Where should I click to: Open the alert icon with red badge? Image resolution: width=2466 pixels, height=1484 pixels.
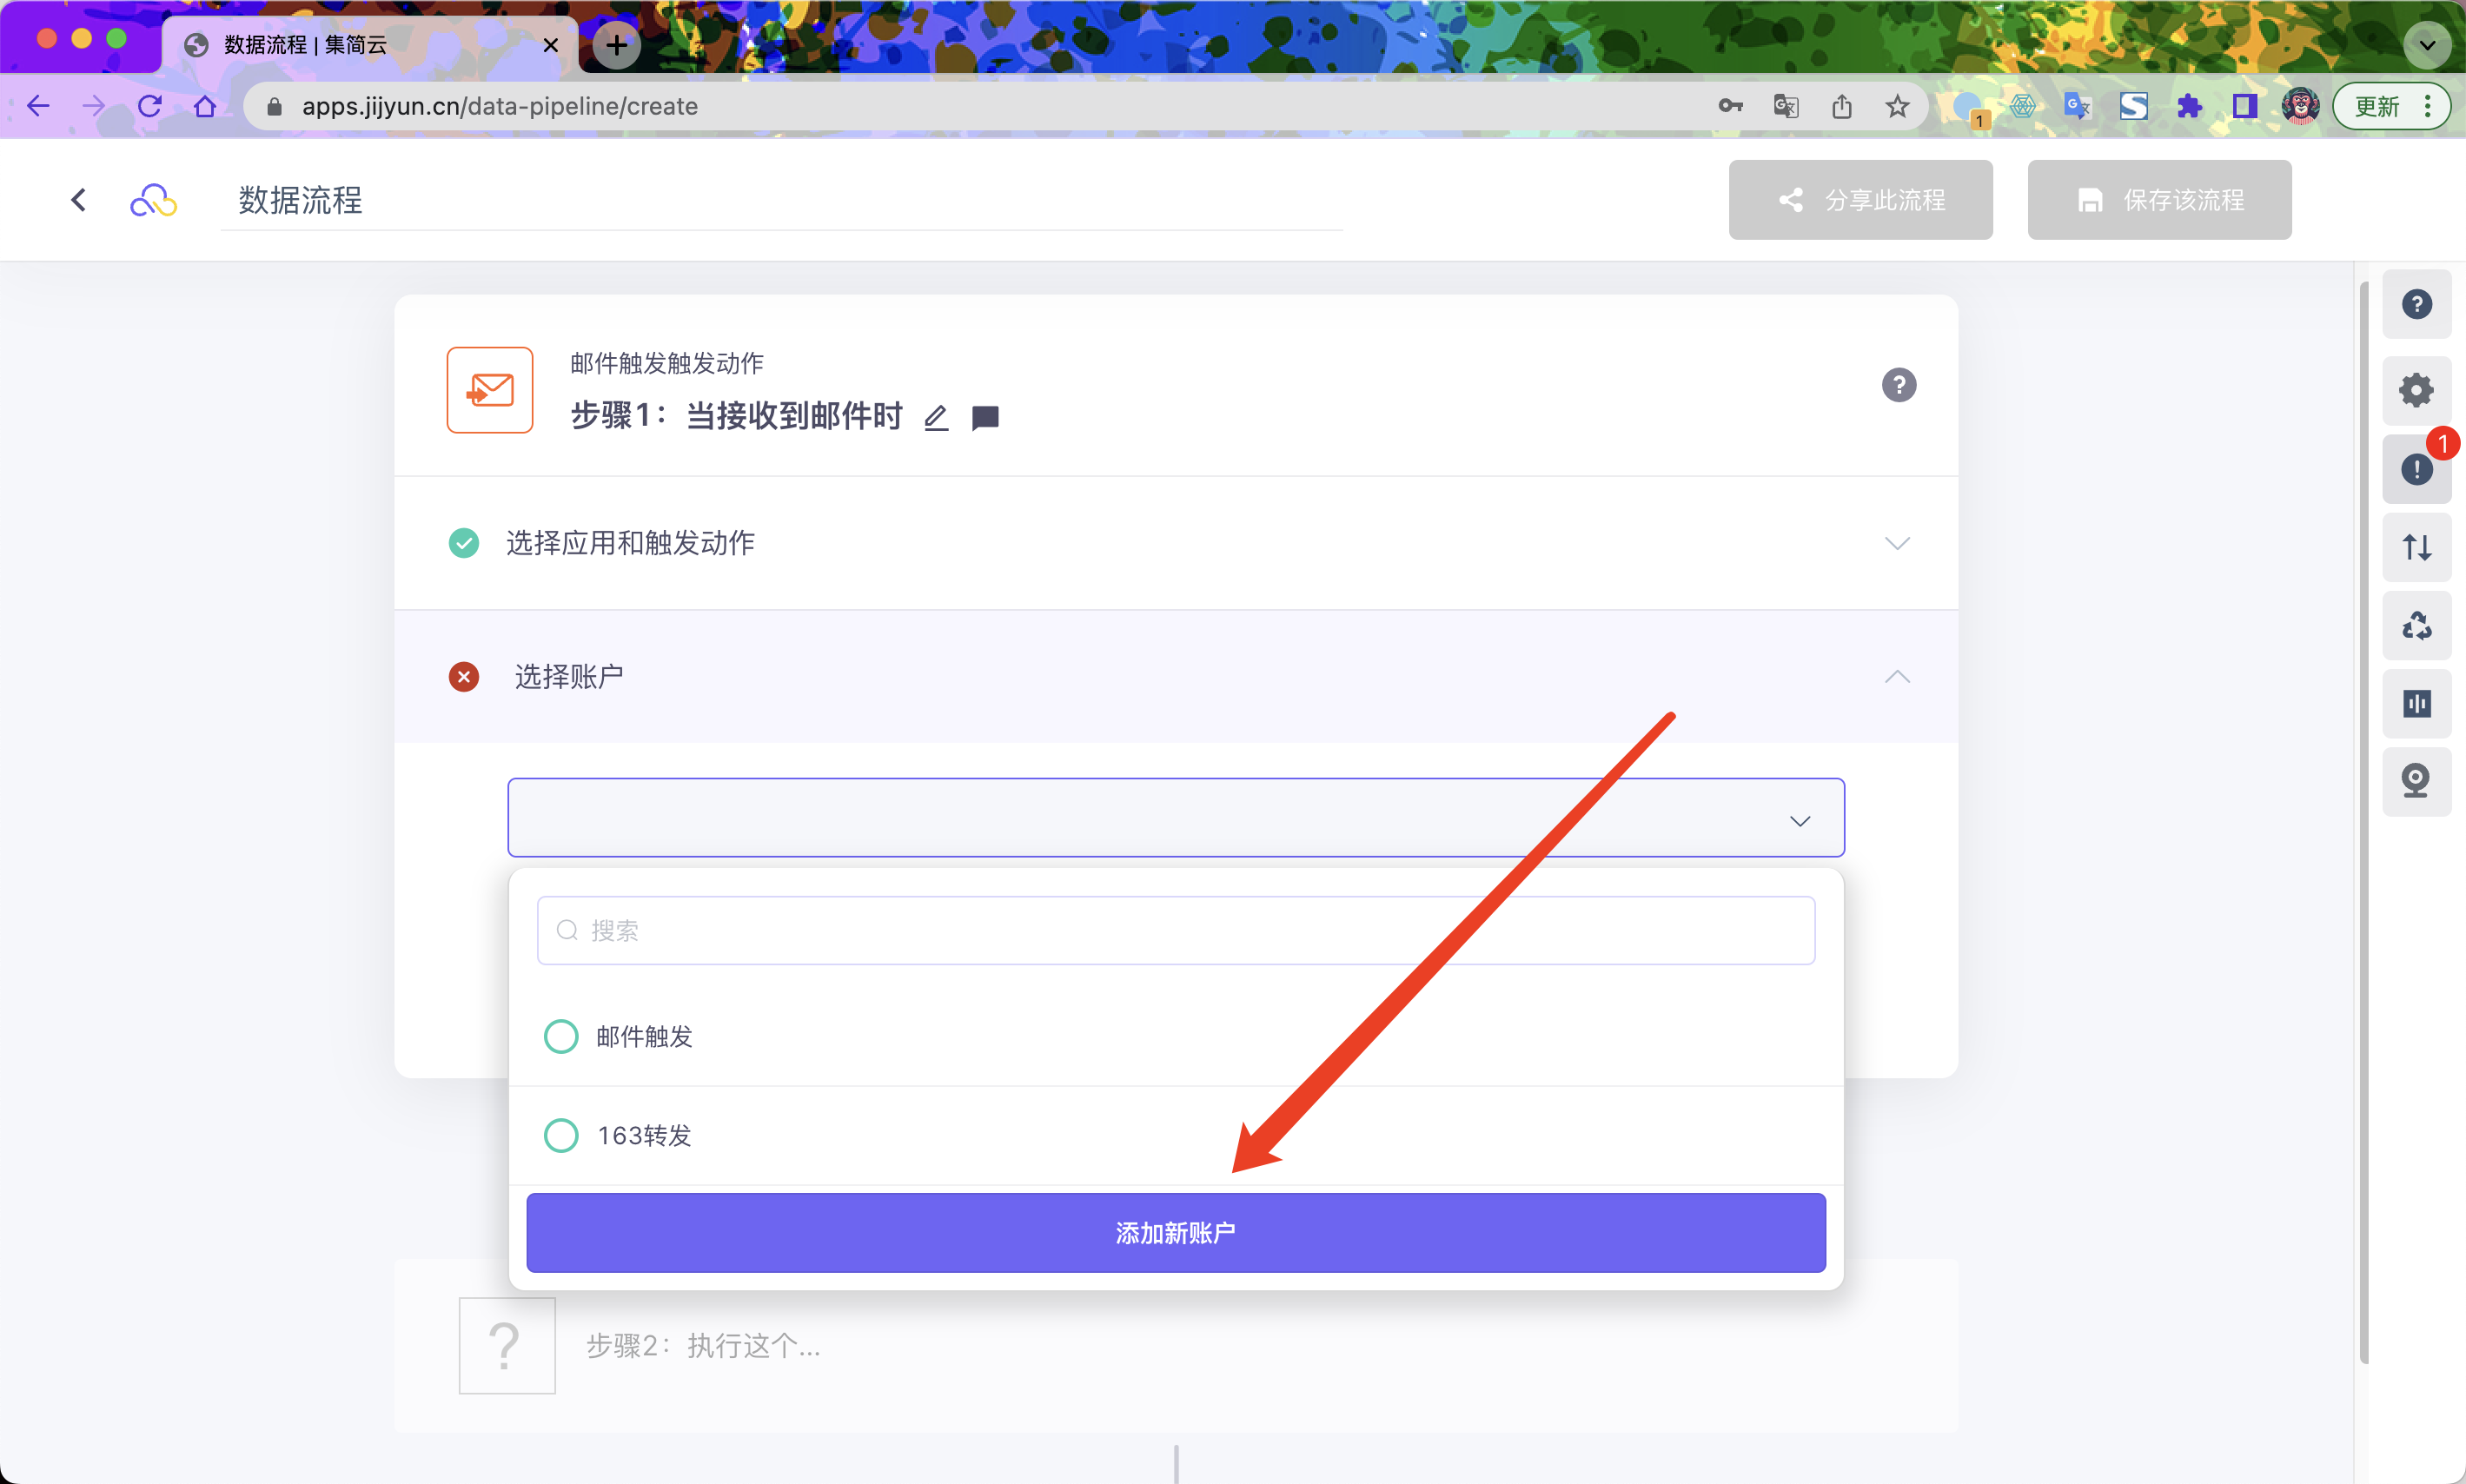pos(2416,468)
